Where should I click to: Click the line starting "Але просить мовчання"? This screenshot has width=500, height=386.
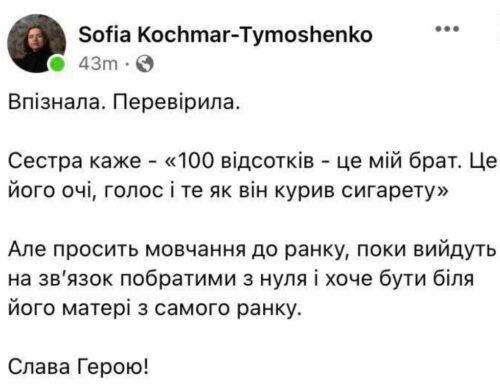point(252,250)
